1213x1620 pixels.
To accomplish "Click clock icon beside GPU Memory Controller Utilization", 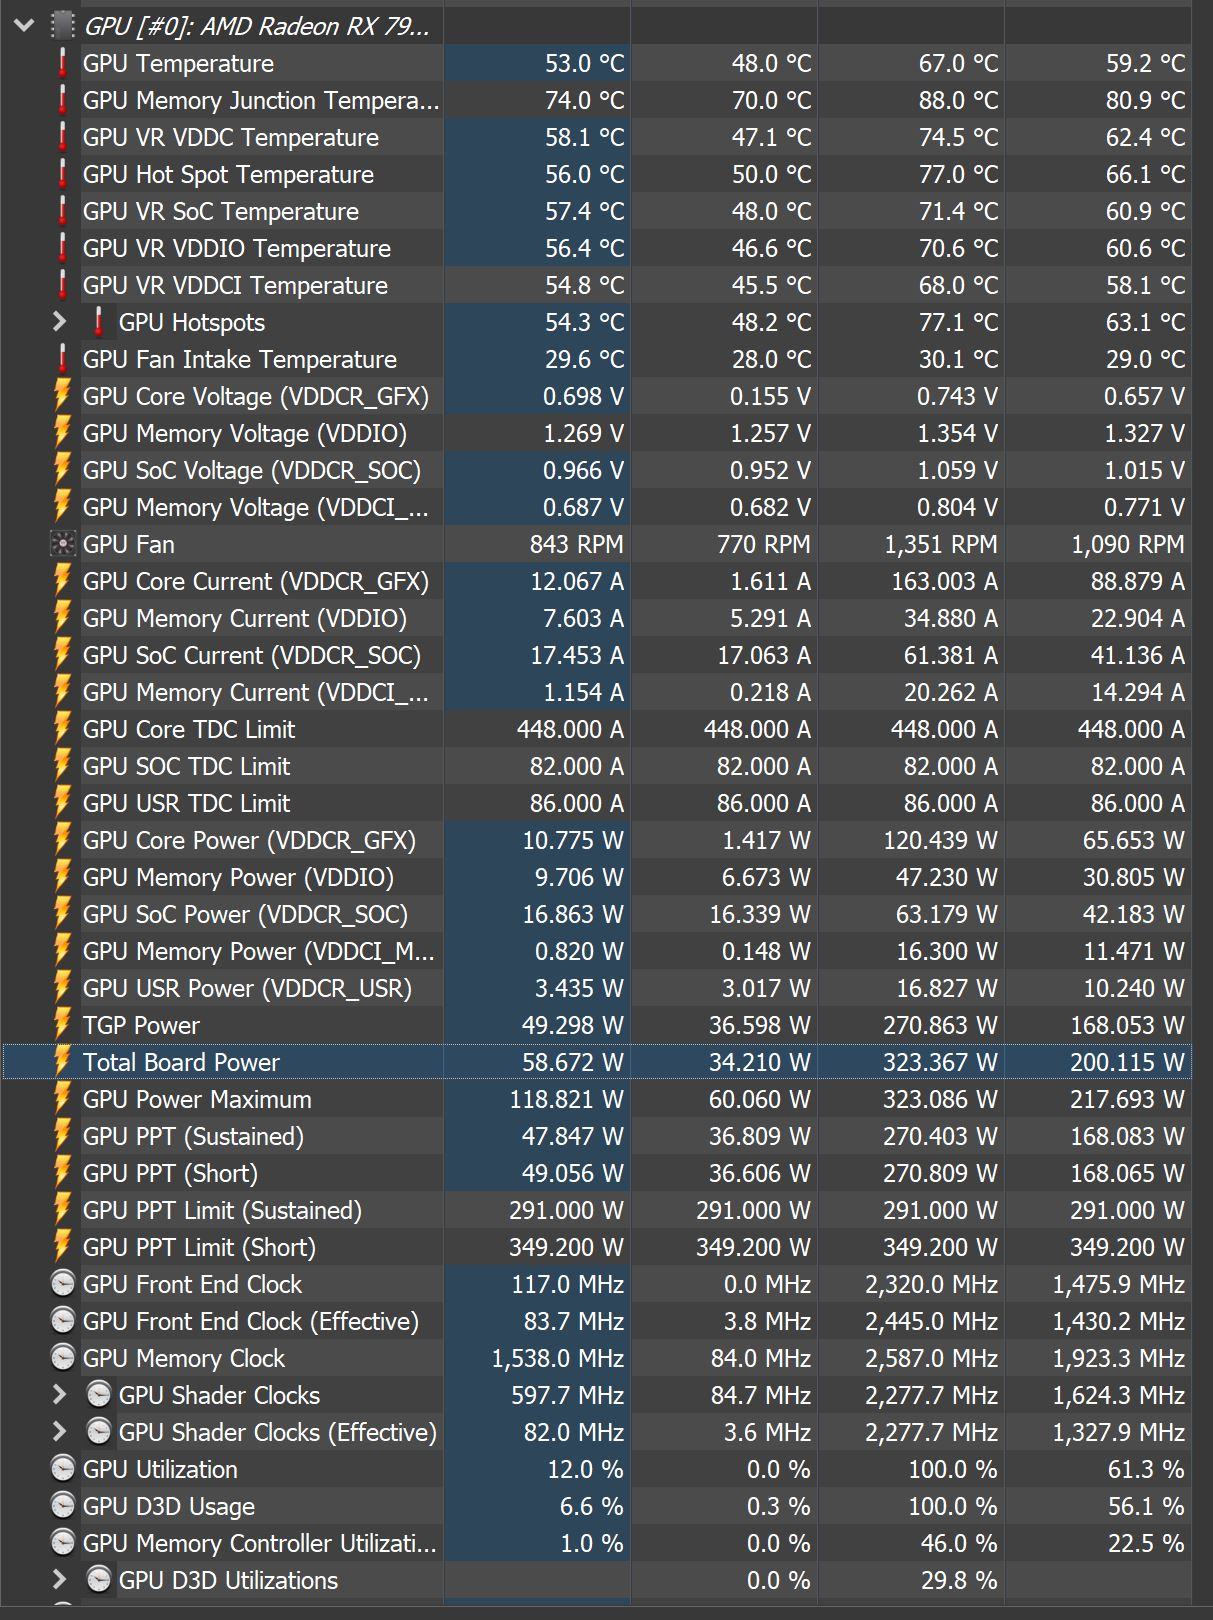I will [x=62, y=1543].
